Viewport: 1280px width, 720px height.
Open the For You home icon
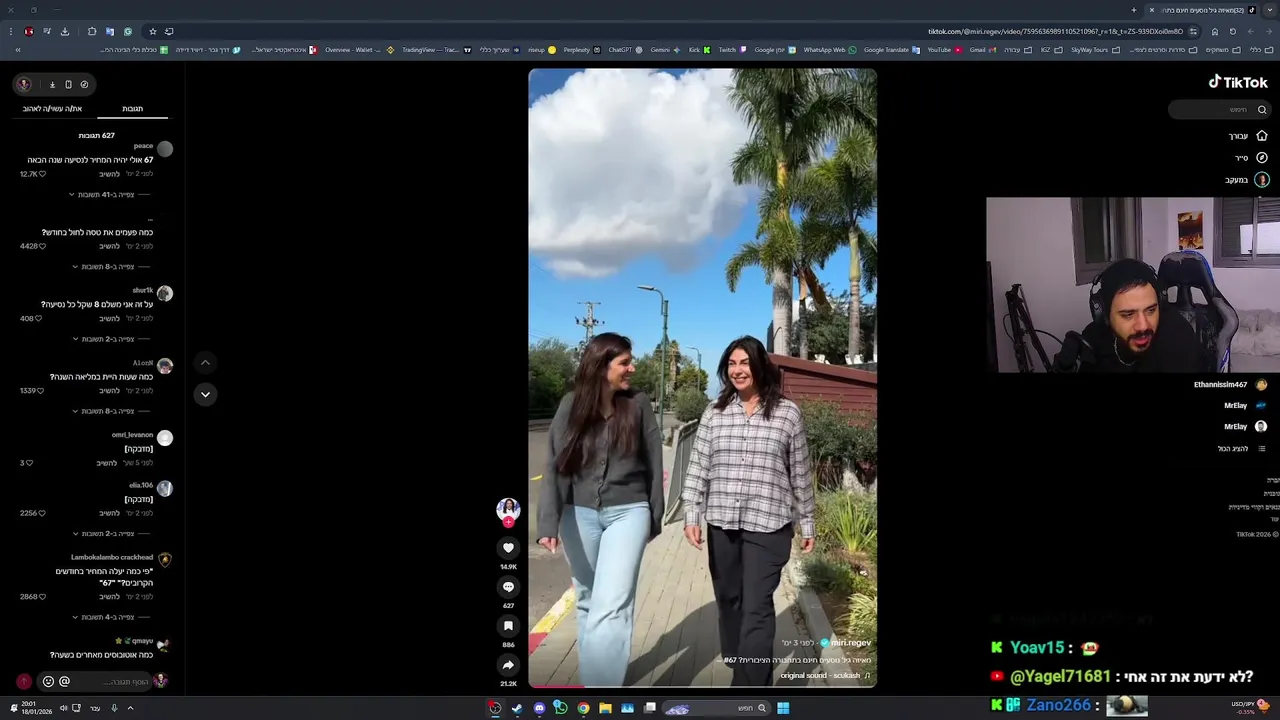pos(1262,136)
